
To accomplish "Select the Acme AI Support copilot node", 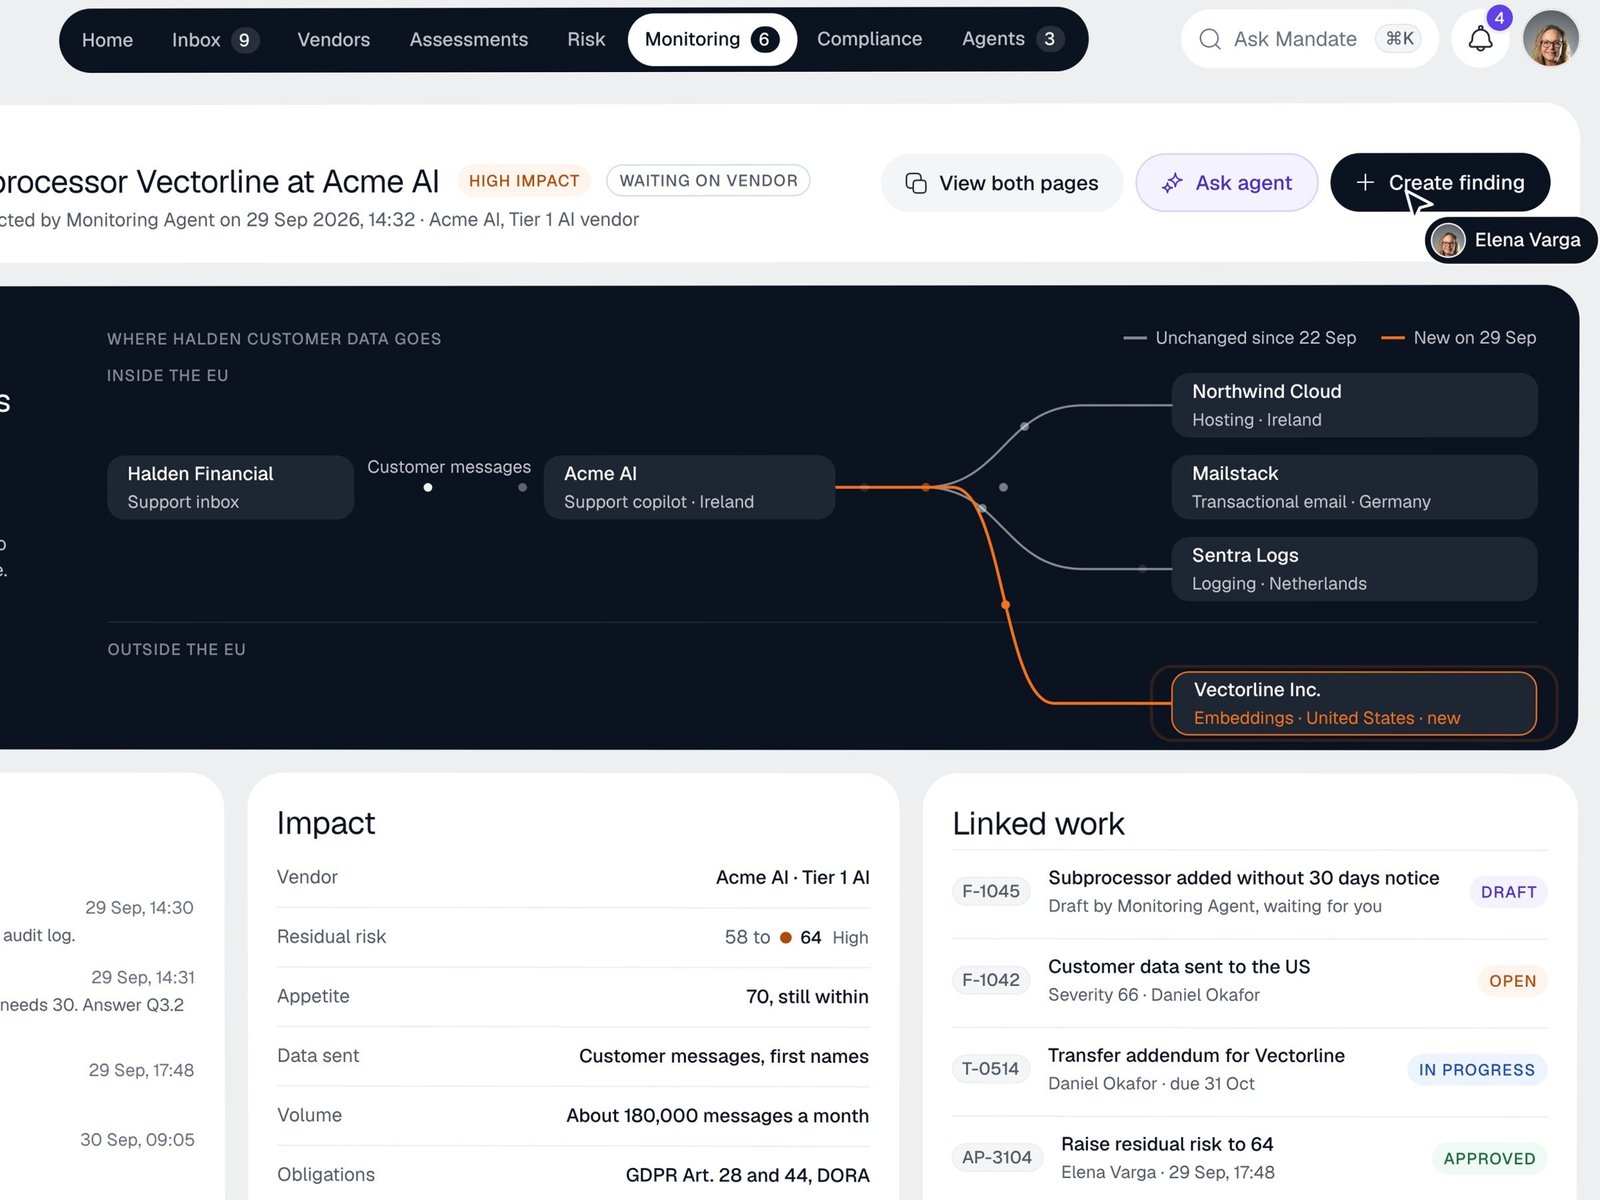I will coord(689,487).
